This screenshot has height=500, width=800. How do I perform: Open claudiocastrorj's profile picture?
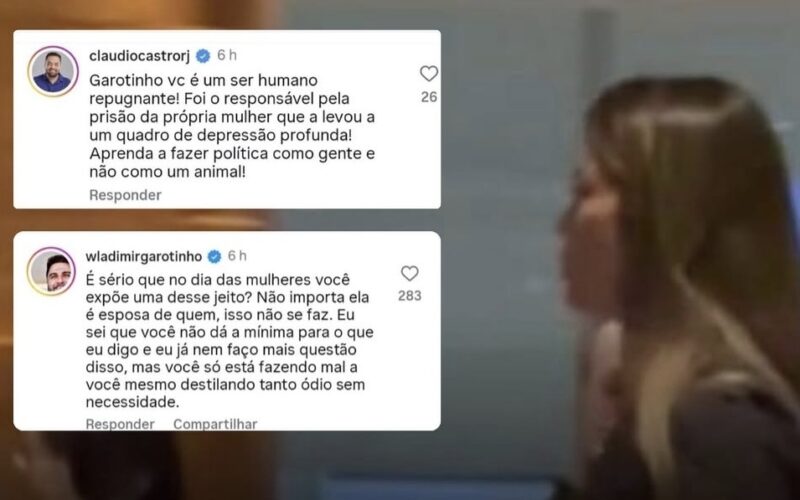53,71
